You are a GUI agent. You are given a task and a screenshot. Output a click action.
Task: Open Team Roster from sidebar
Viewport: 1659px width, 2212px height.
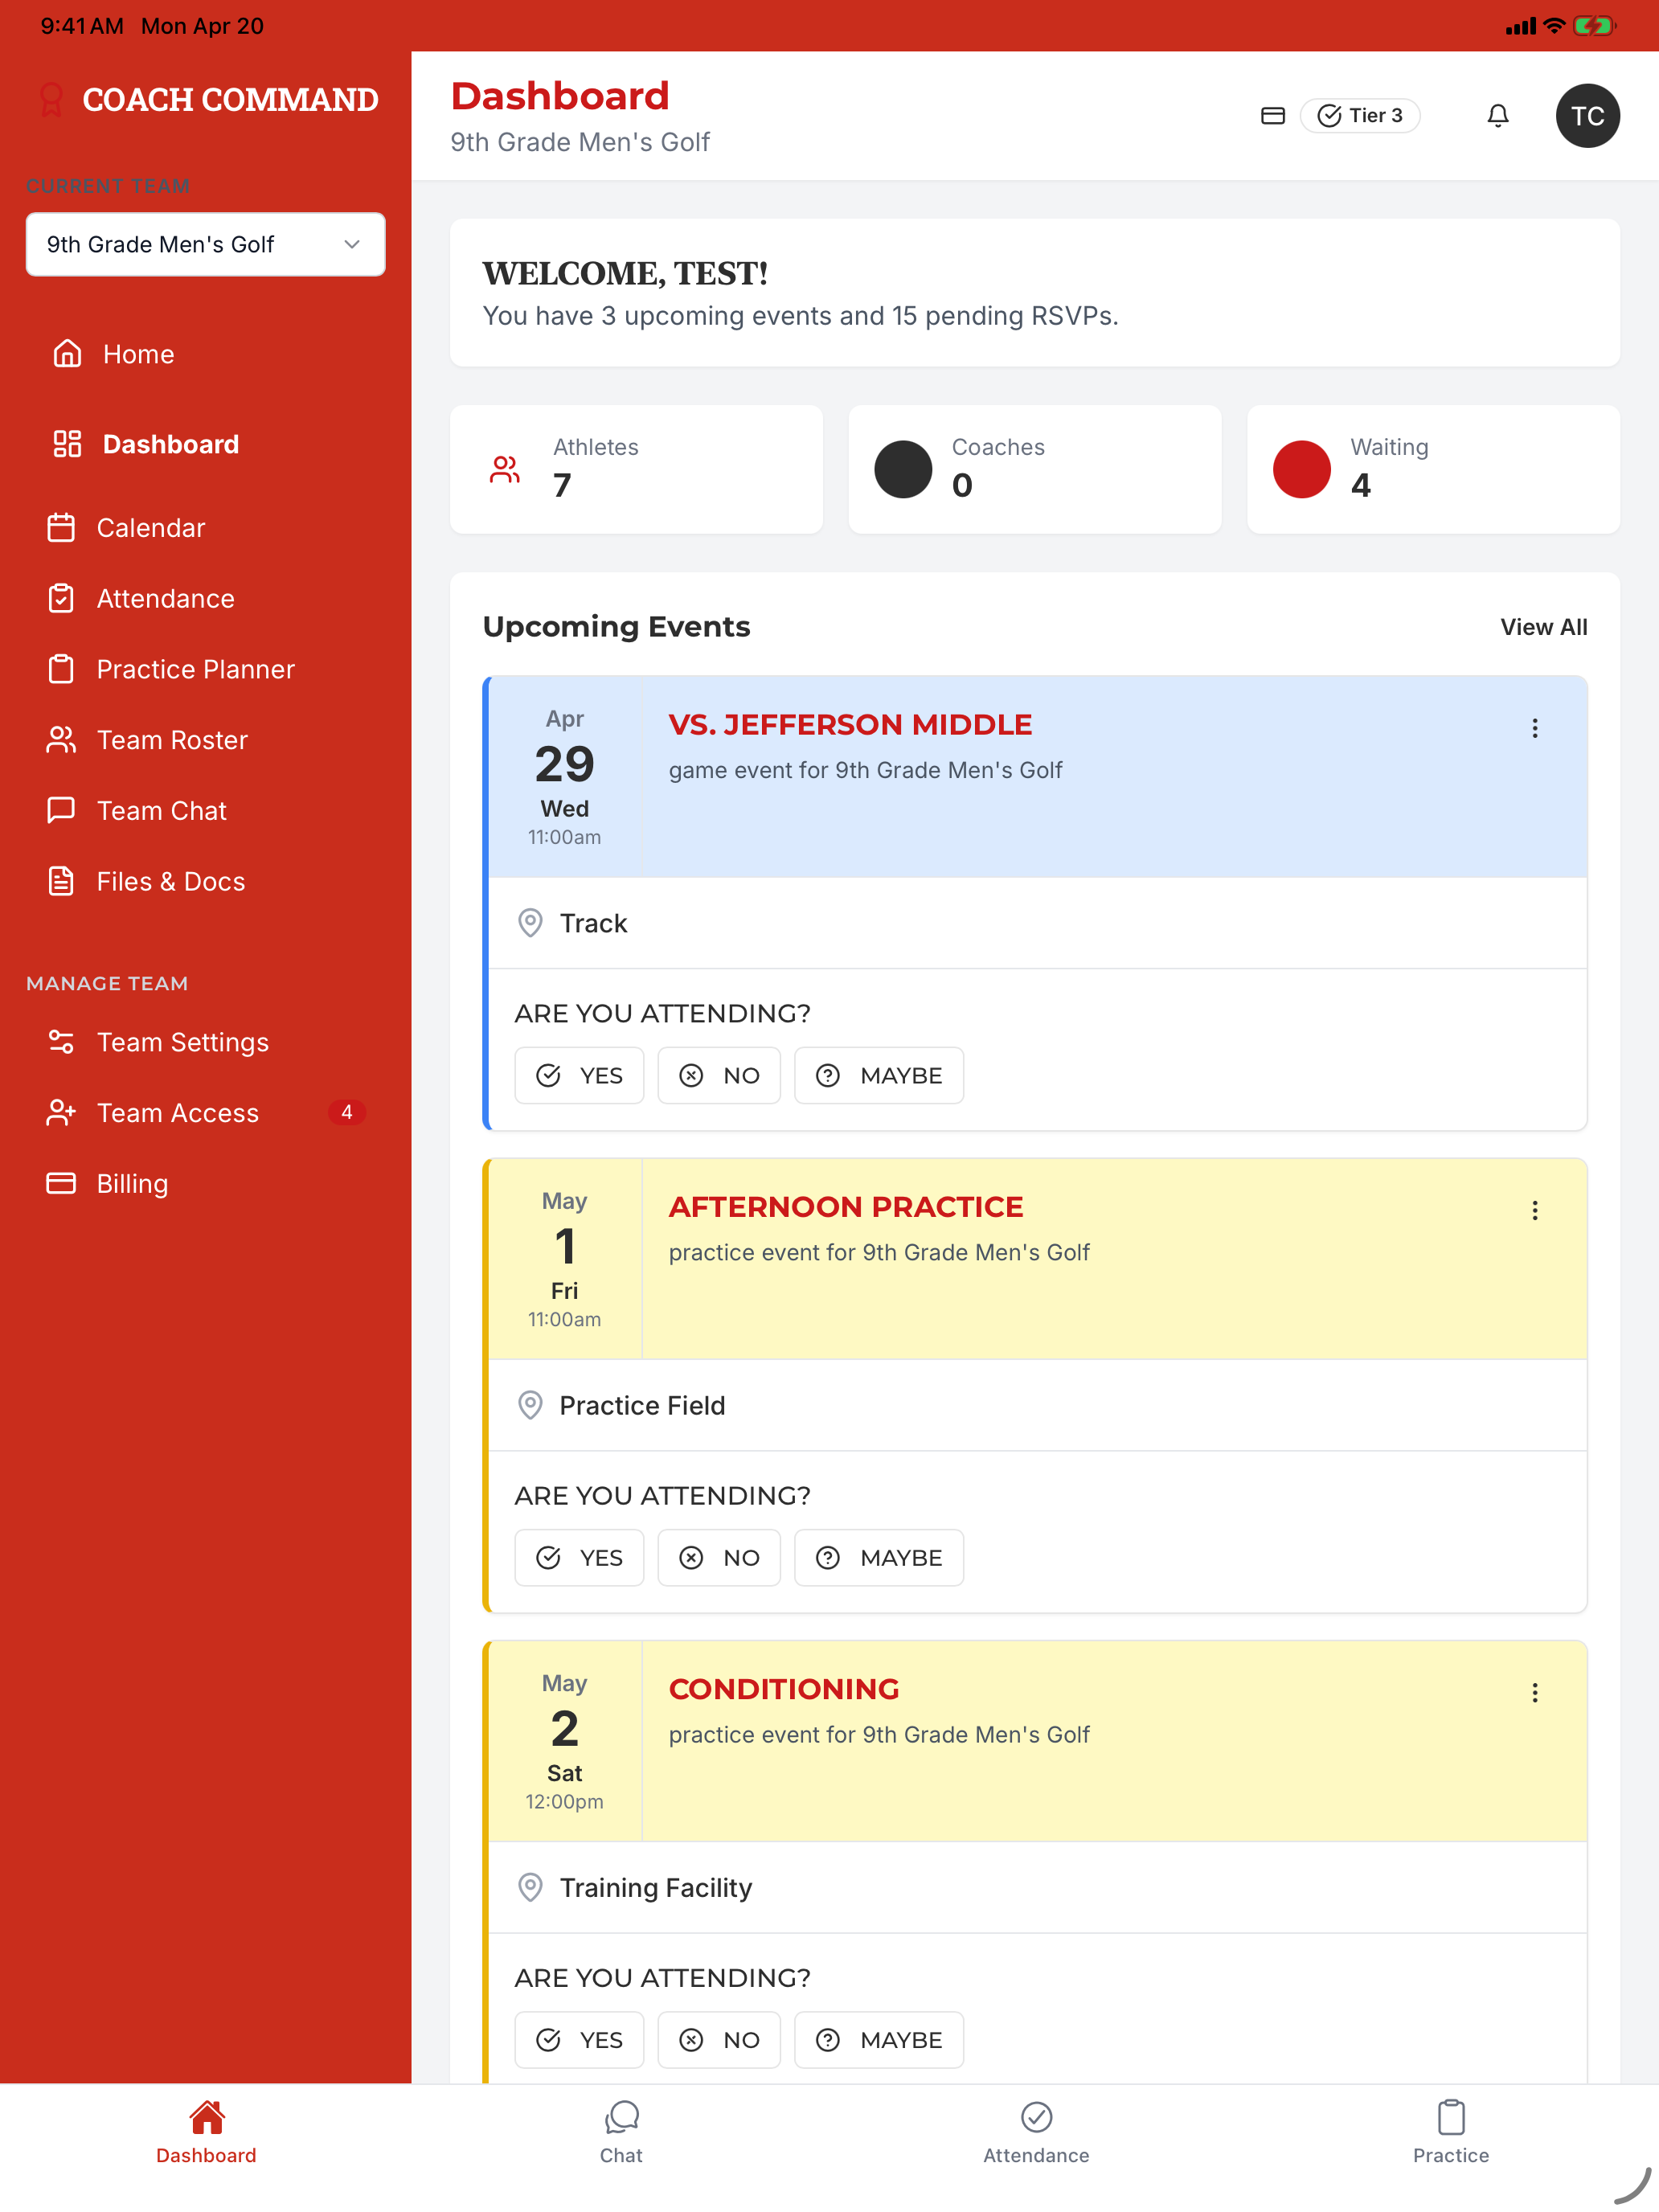click(172, 740)
